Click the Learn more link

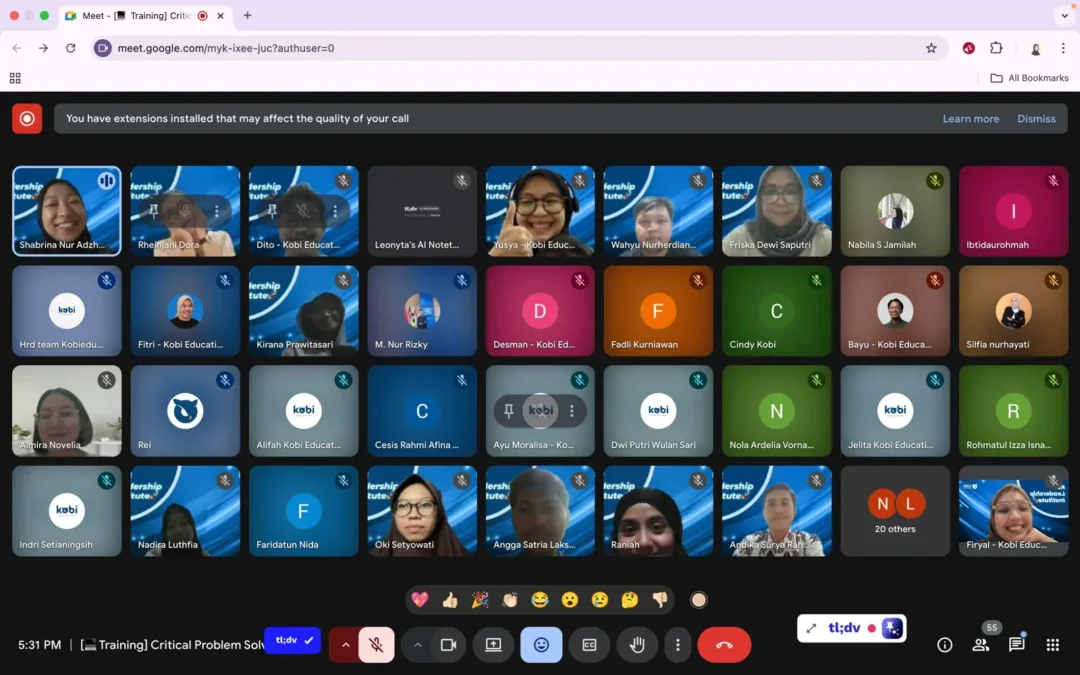coord(970,118)
